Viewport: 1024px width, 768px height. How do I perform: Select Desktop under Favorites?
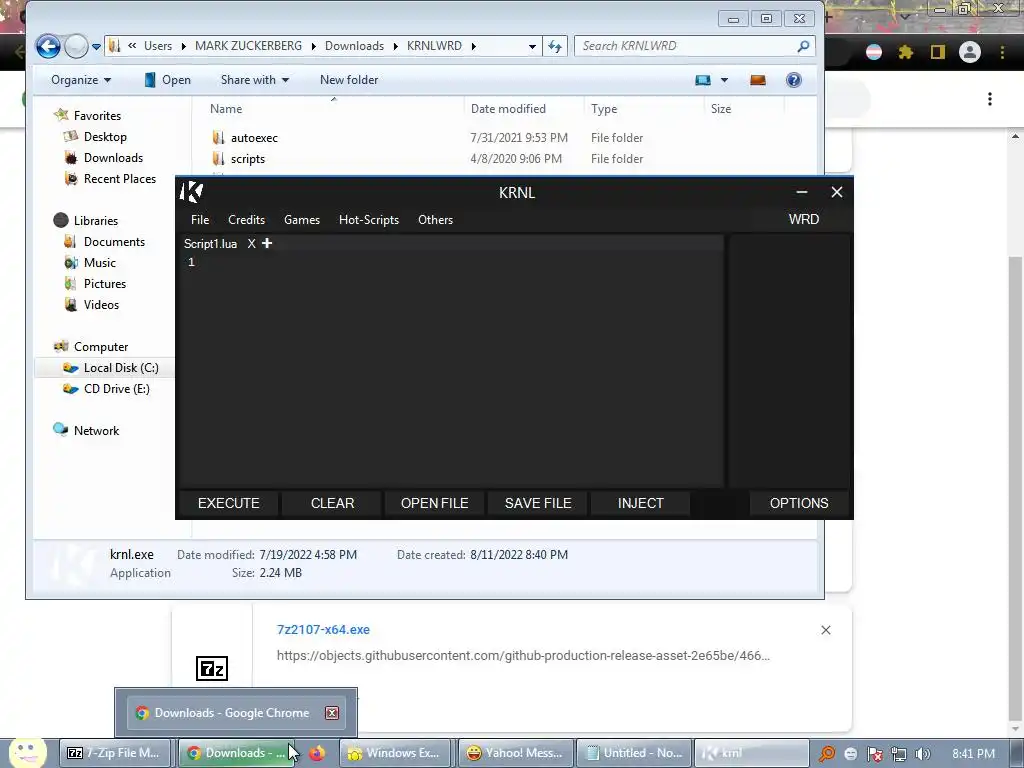point(105,136)
